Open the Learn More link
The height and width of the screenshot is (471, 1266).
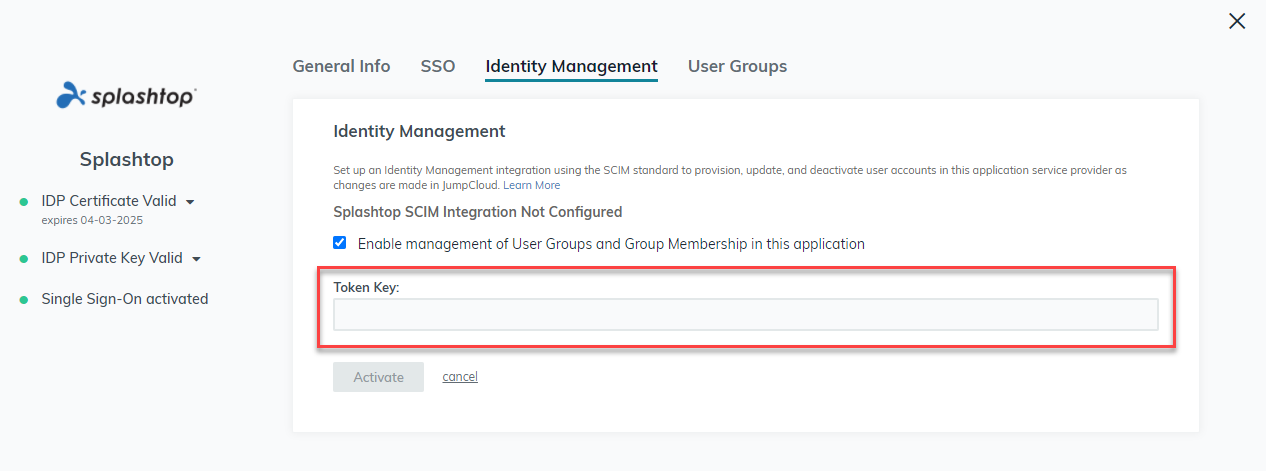click(532, 185)
